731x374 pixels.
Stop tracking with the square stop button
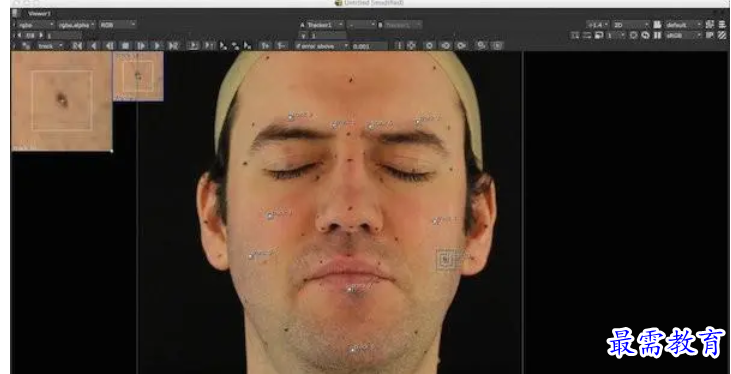point(125,46)
